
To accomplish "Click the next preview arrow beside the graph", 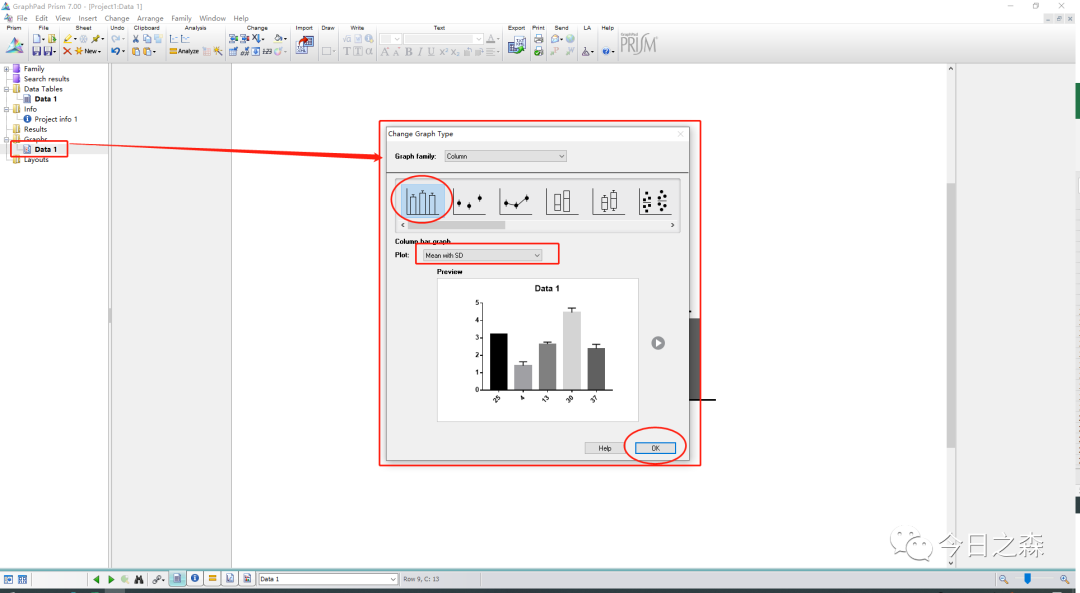I will point(658,343).
